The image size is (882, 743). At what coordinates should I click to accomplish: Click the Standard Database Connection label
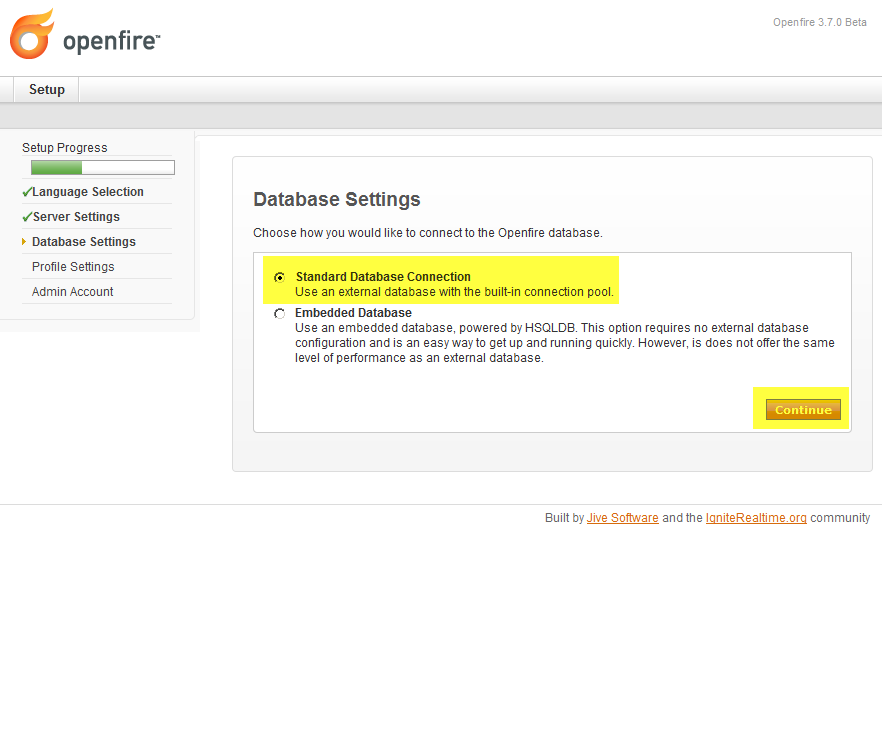point(383,277)
